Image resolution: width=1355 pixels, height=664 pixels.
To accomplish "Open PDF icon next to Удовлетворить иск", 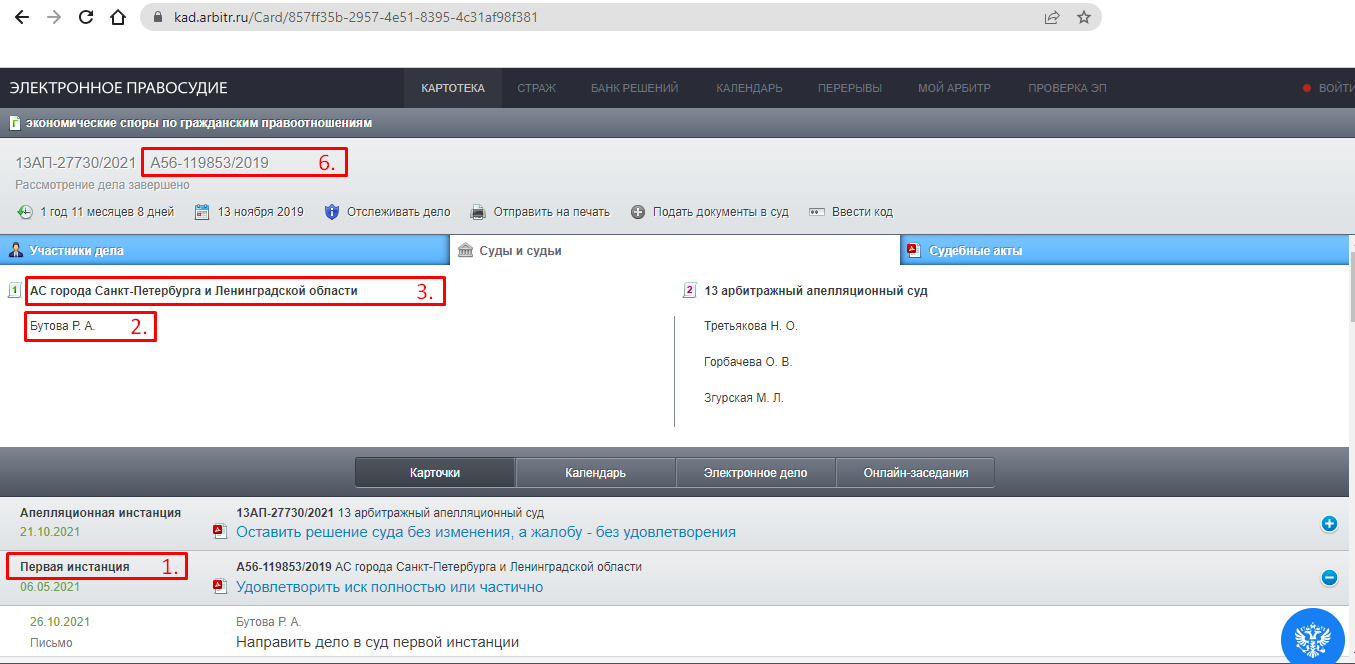I will coord(219,587).
